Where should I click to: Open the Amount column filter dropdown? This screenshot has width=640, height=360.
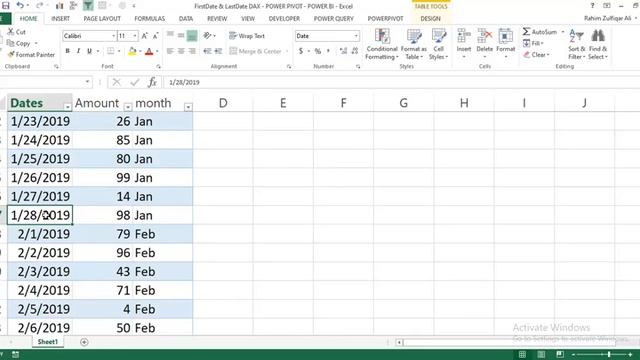tap(128, 107)
